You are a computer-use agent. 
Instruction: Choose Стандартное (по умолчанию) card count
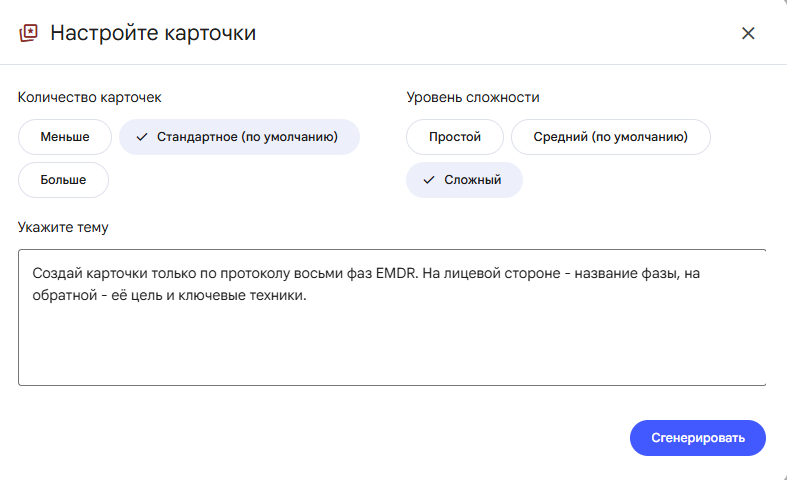[x=239, y=137]
